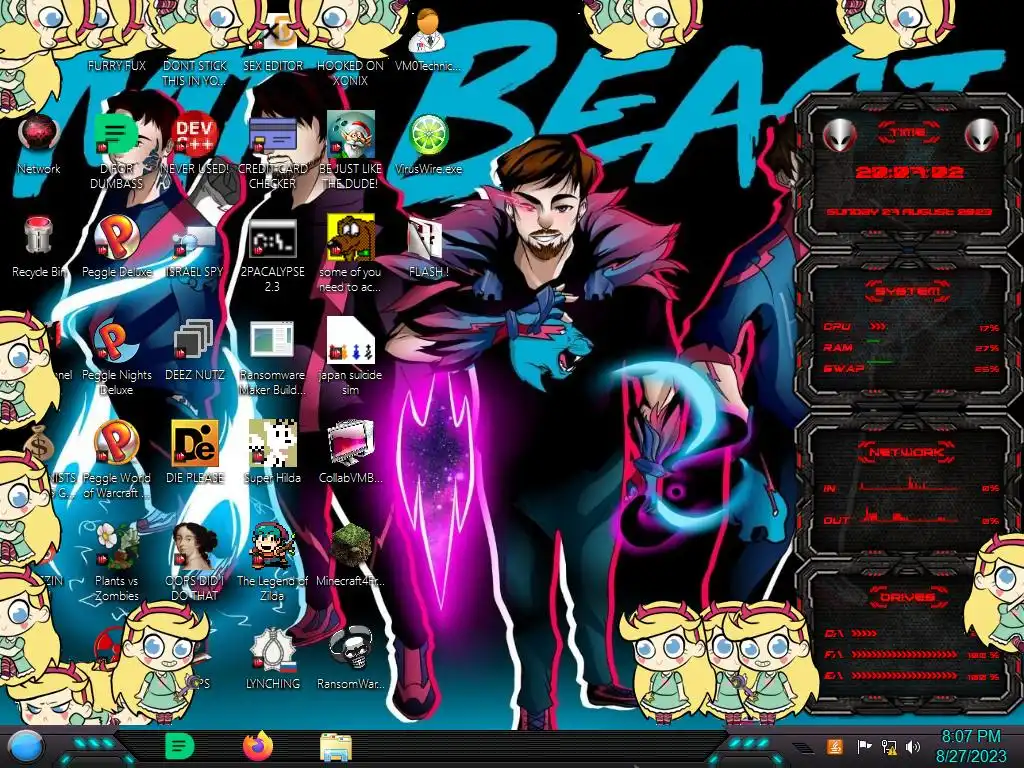Screen dimensions: 1024x768
Task: Select the NETWORK header on the widget
Action: click(908, 452)
